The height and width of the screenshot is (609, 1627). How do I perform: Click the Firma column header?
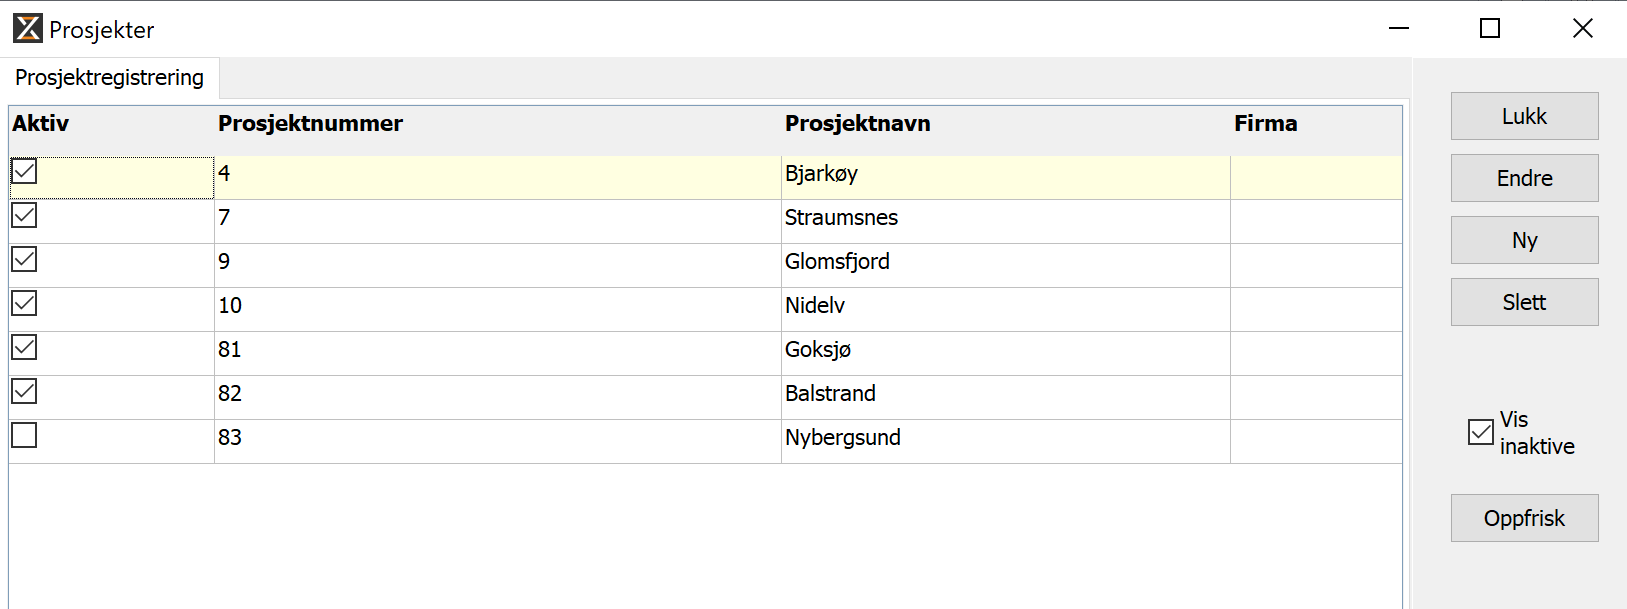tap(1265, 124)
